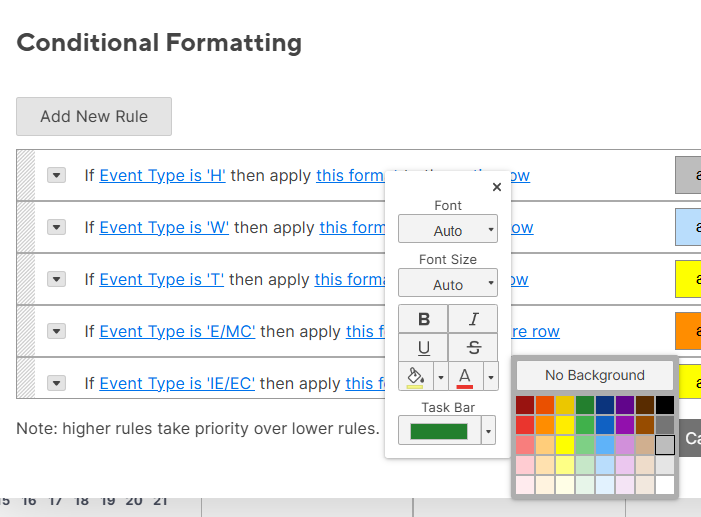Open the Event Type is 'E/MC' condition link
701x517 pixels.
tap(177, 331)
